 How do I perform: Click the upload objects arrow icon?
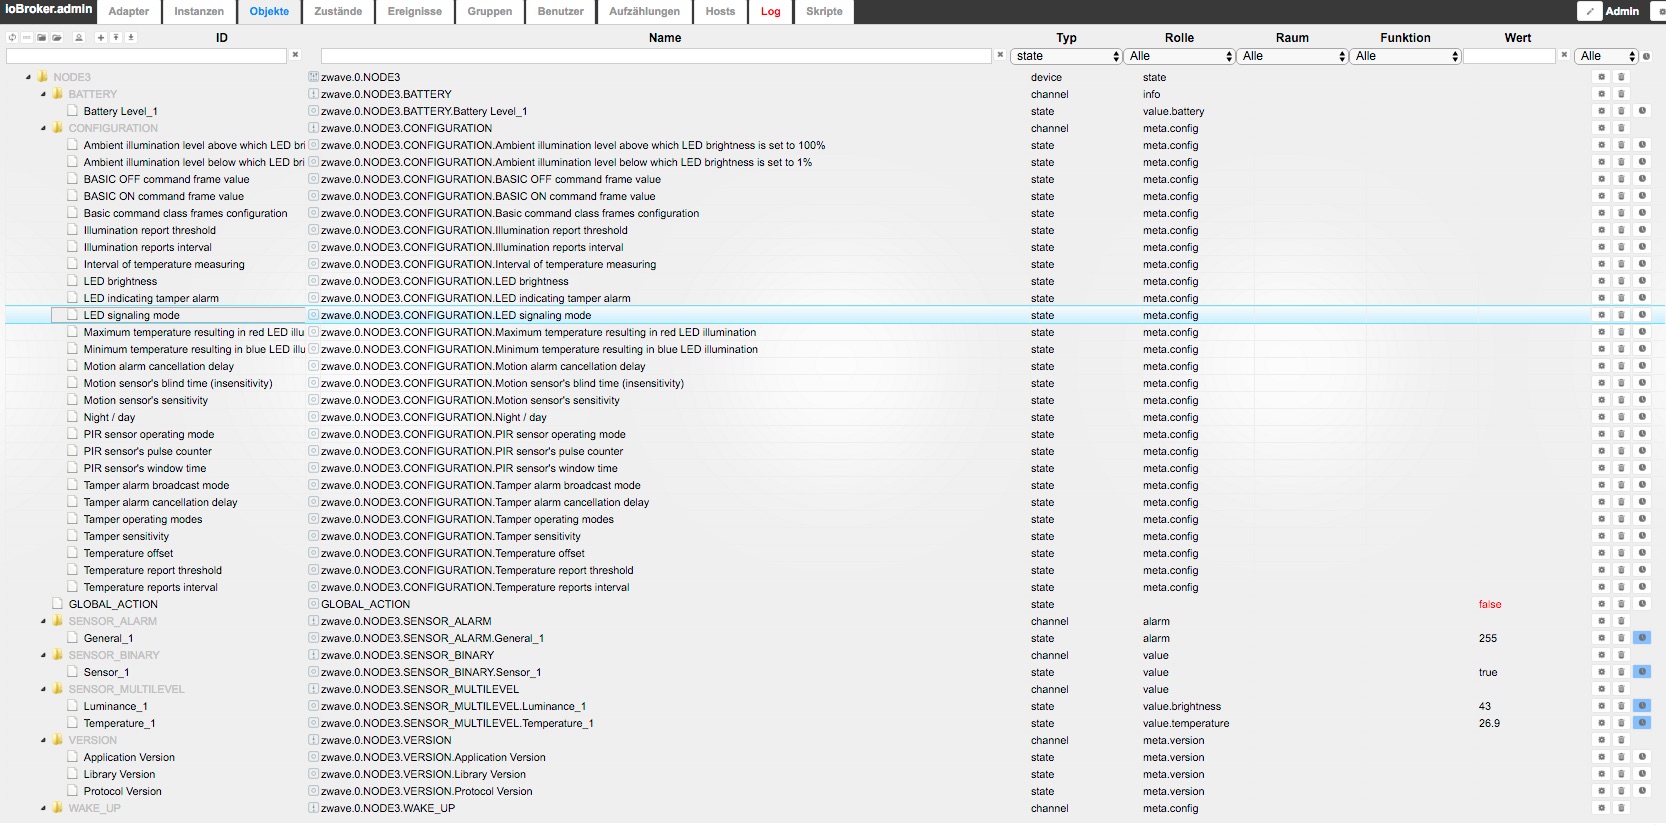(116, 37)
